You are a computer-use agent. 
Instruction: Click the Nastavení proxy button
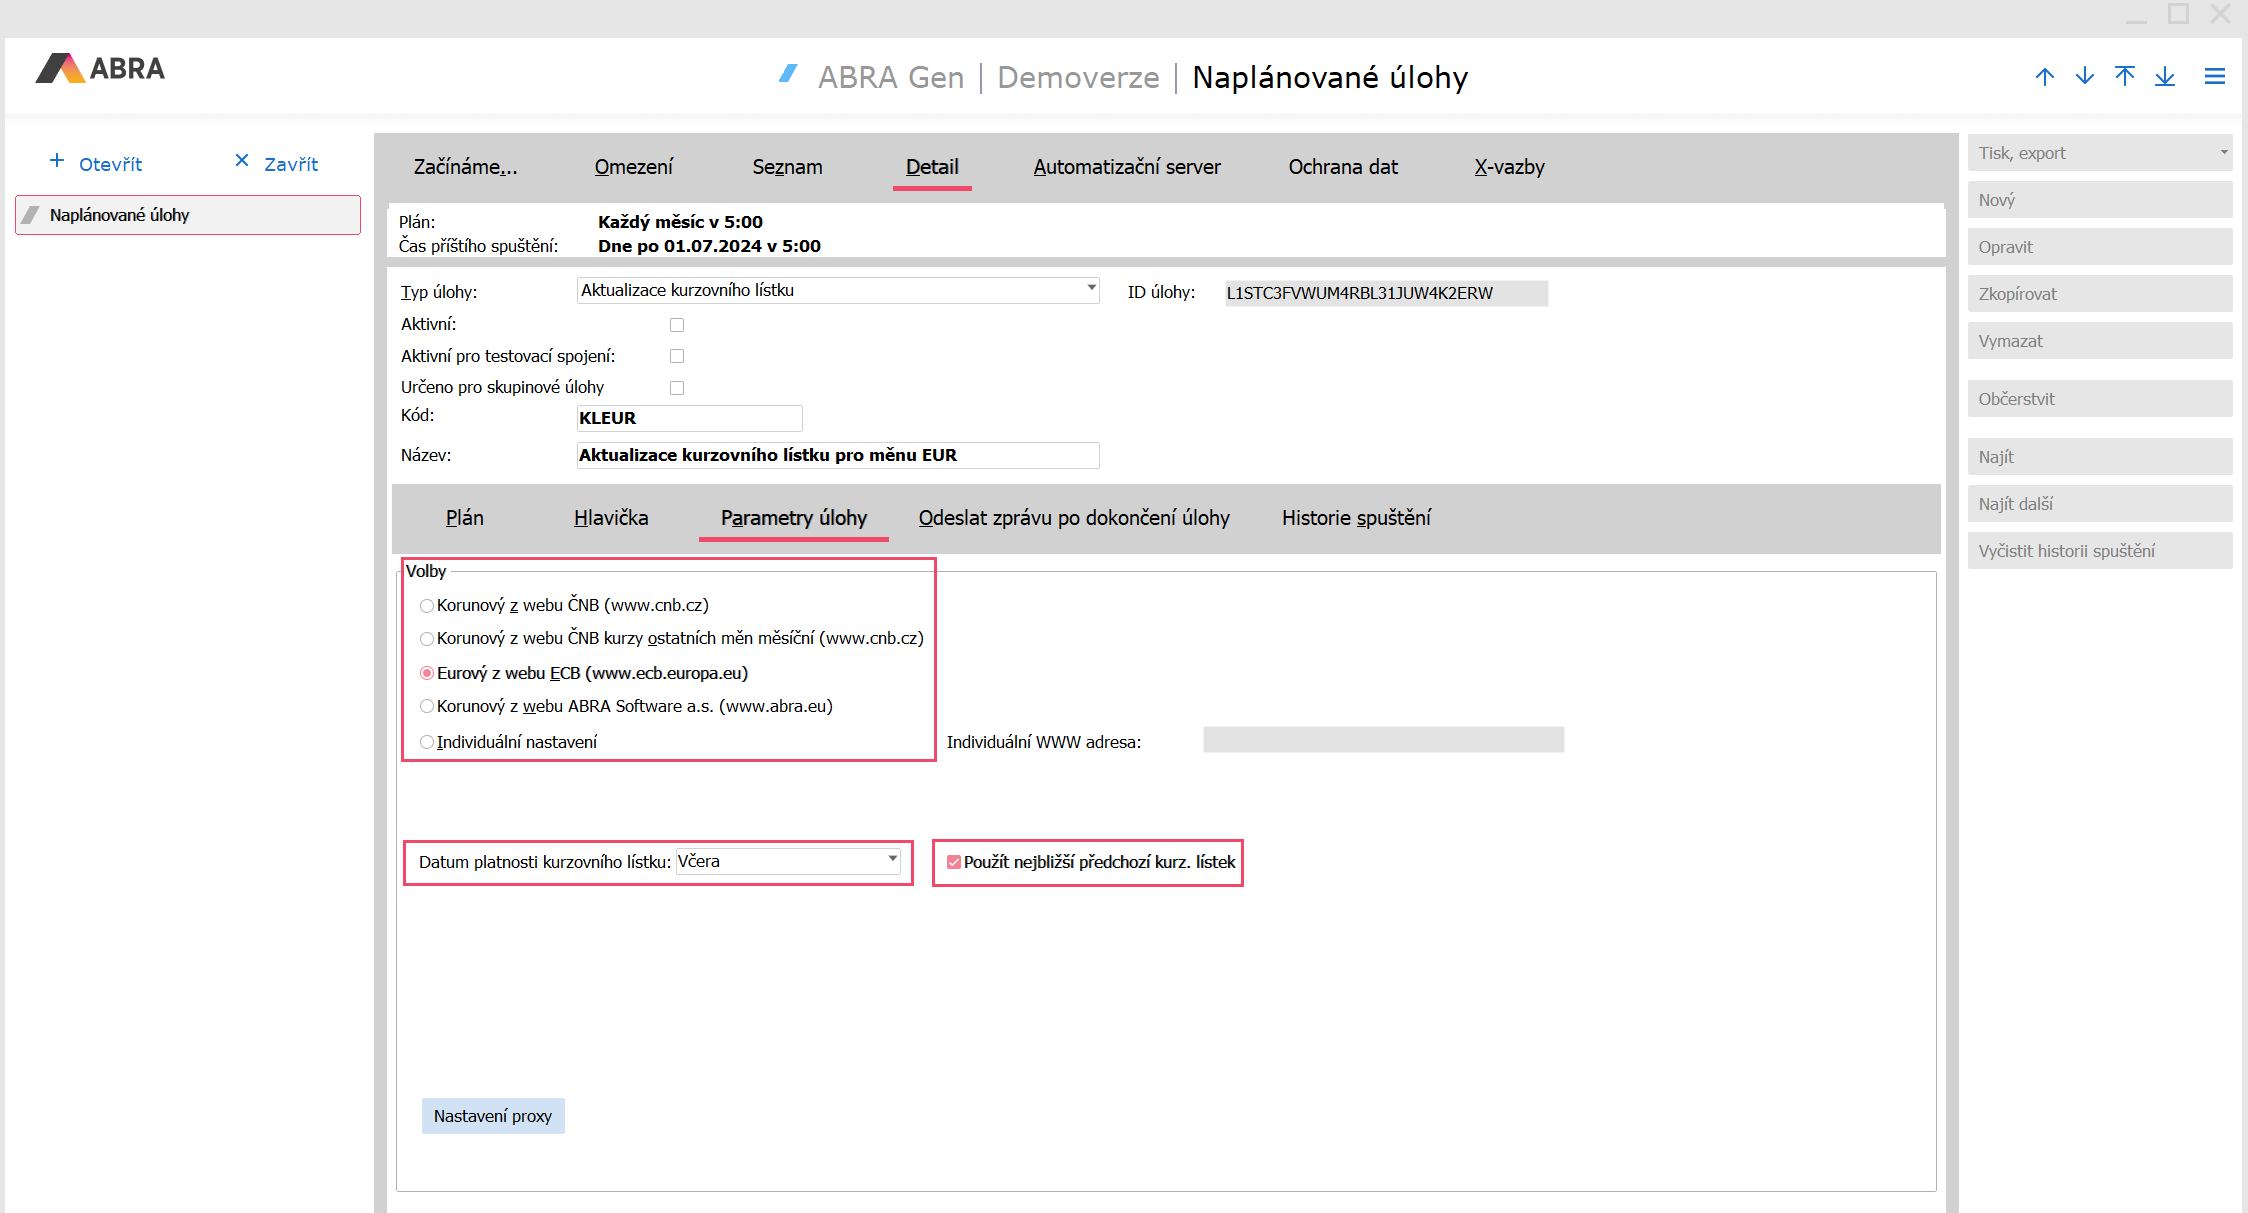[493, 1116]
